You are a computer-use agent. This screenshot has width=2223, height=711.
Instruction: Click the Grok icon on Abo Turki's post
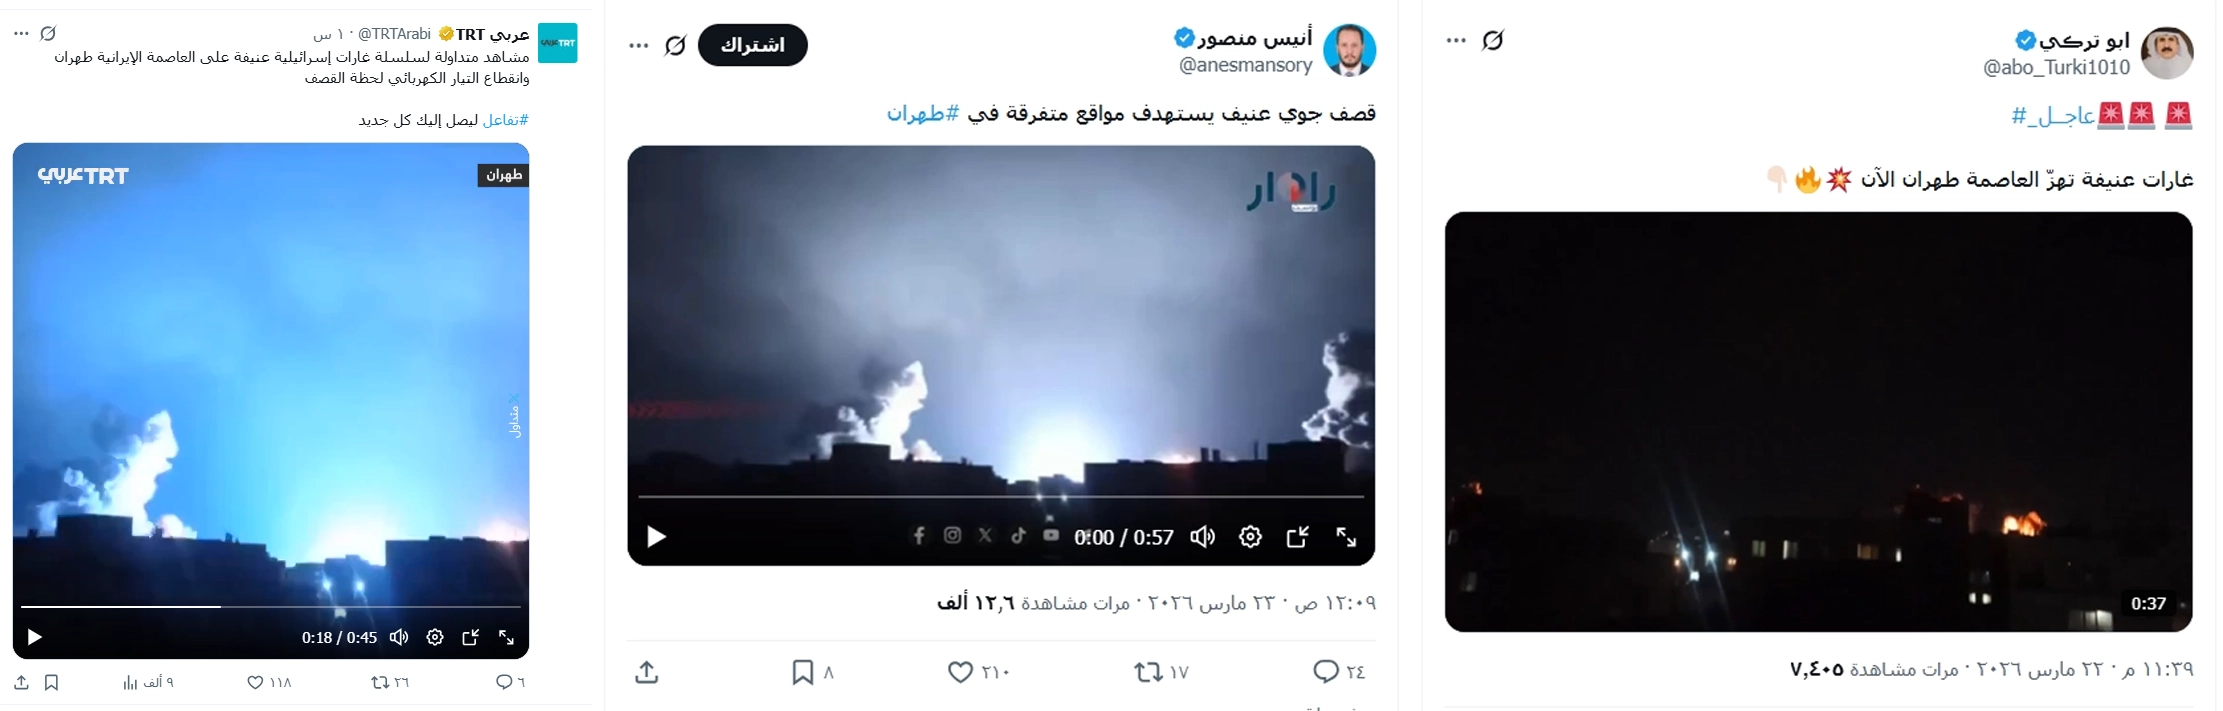pyautogui.click(x=1493, y=40)
